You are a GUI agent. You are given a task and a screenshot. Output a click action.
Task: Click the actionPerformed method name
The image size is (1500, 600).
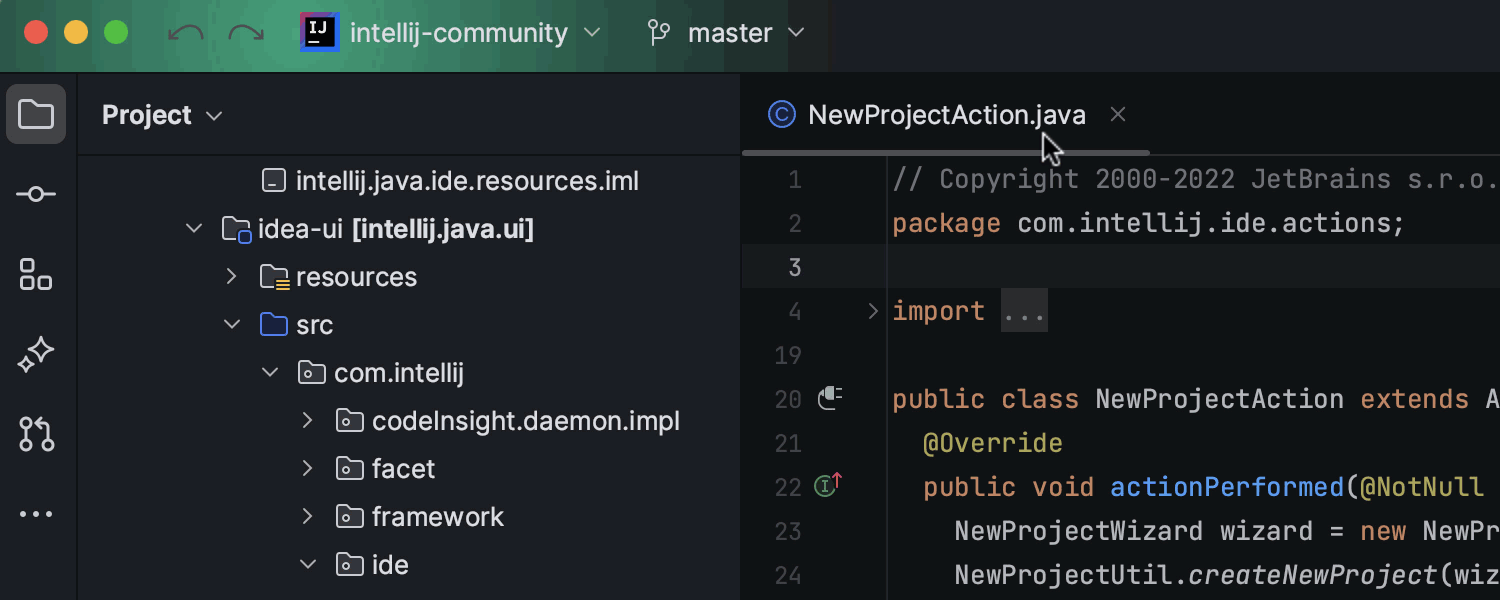(x=1227, y=487)
